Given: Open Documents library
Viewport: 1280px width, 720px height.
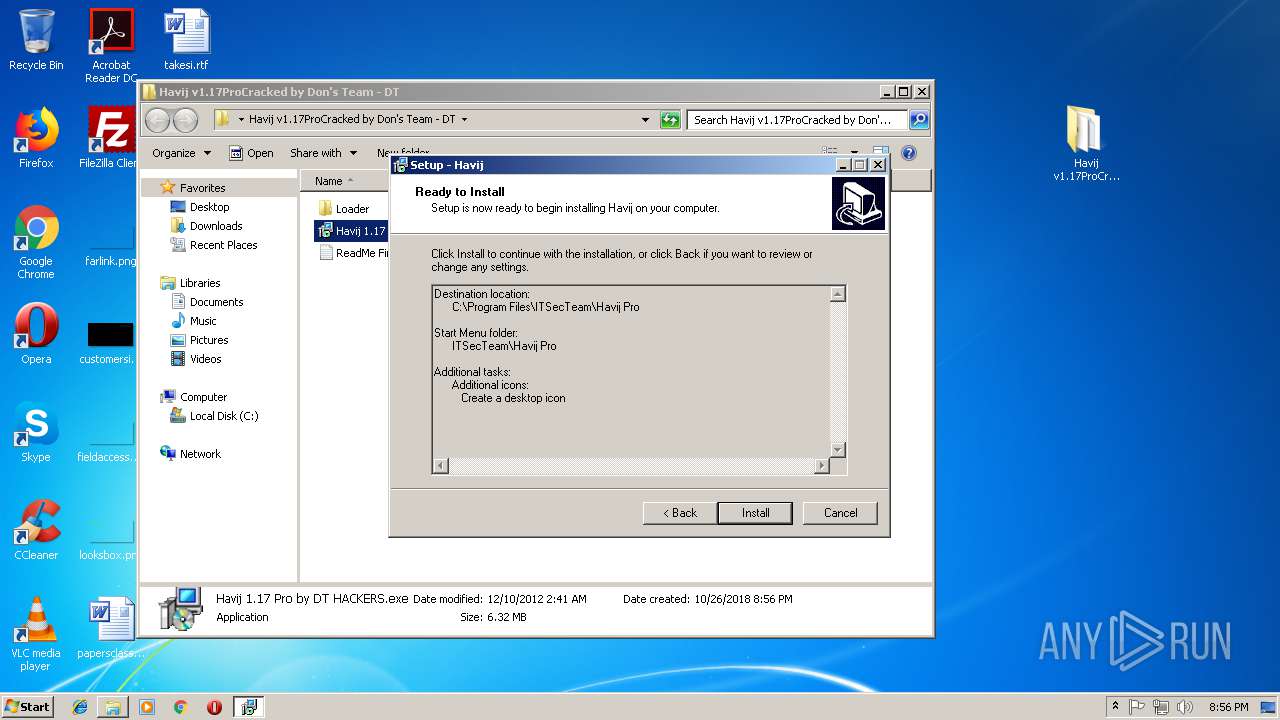Looking at the screenshot, I should 216,302.
